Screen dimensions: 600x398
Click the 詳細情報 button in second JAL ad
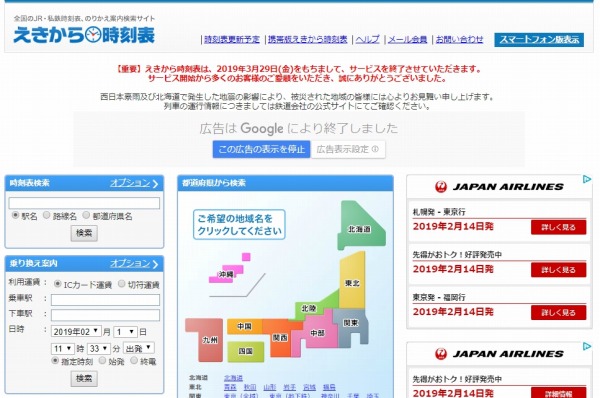point(558,393)
